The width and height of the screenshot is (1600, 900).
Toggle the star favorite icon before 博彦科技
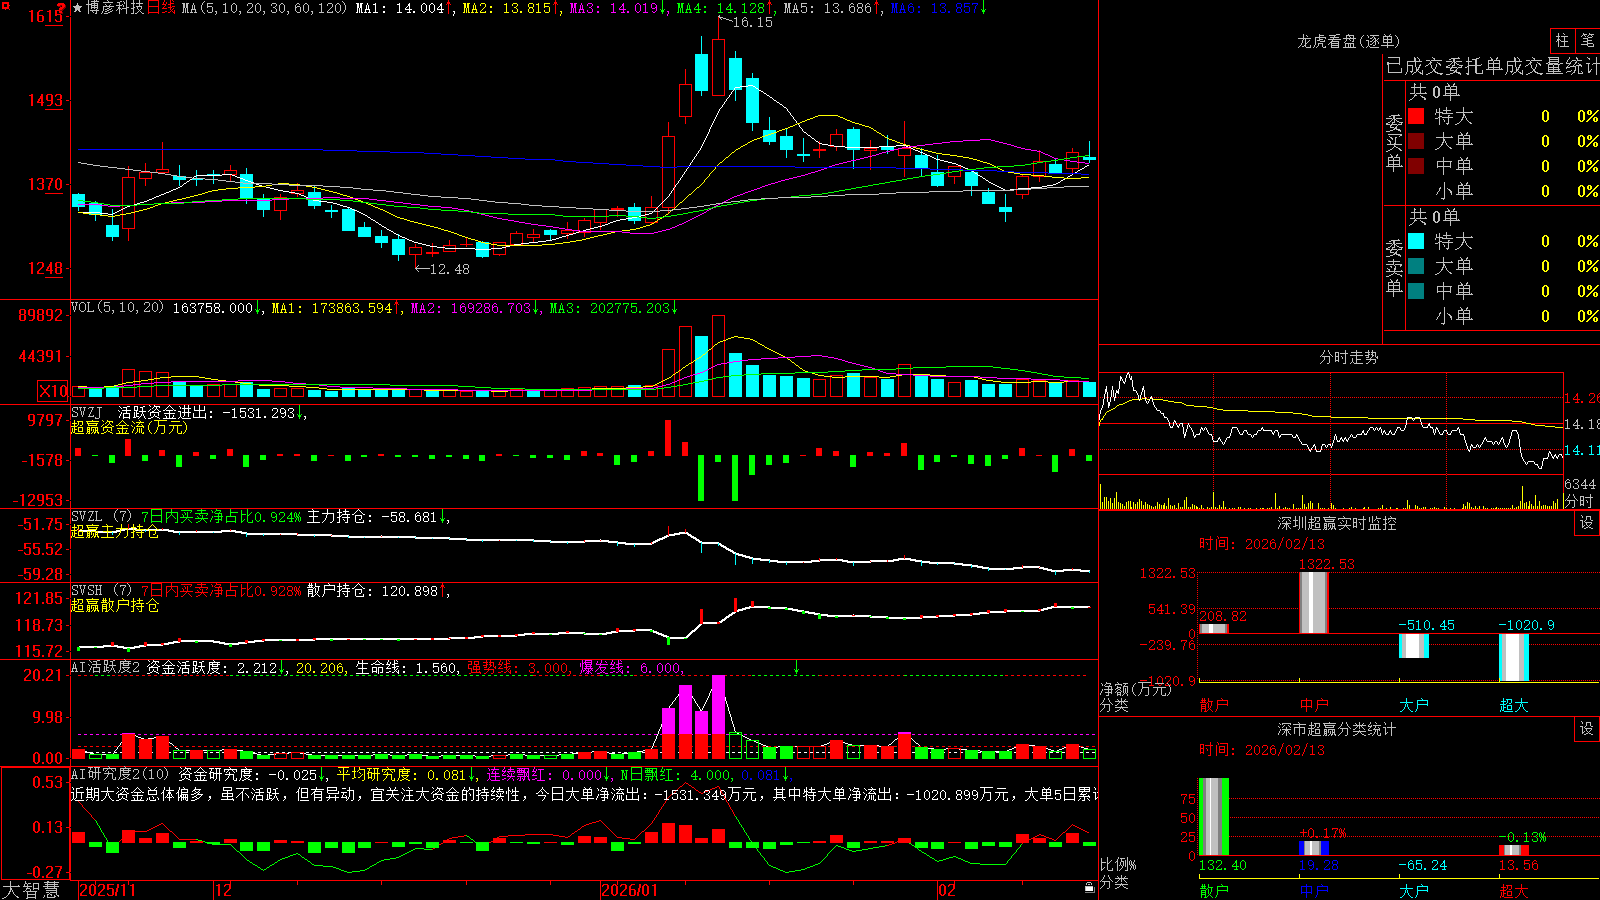[77, 8]
